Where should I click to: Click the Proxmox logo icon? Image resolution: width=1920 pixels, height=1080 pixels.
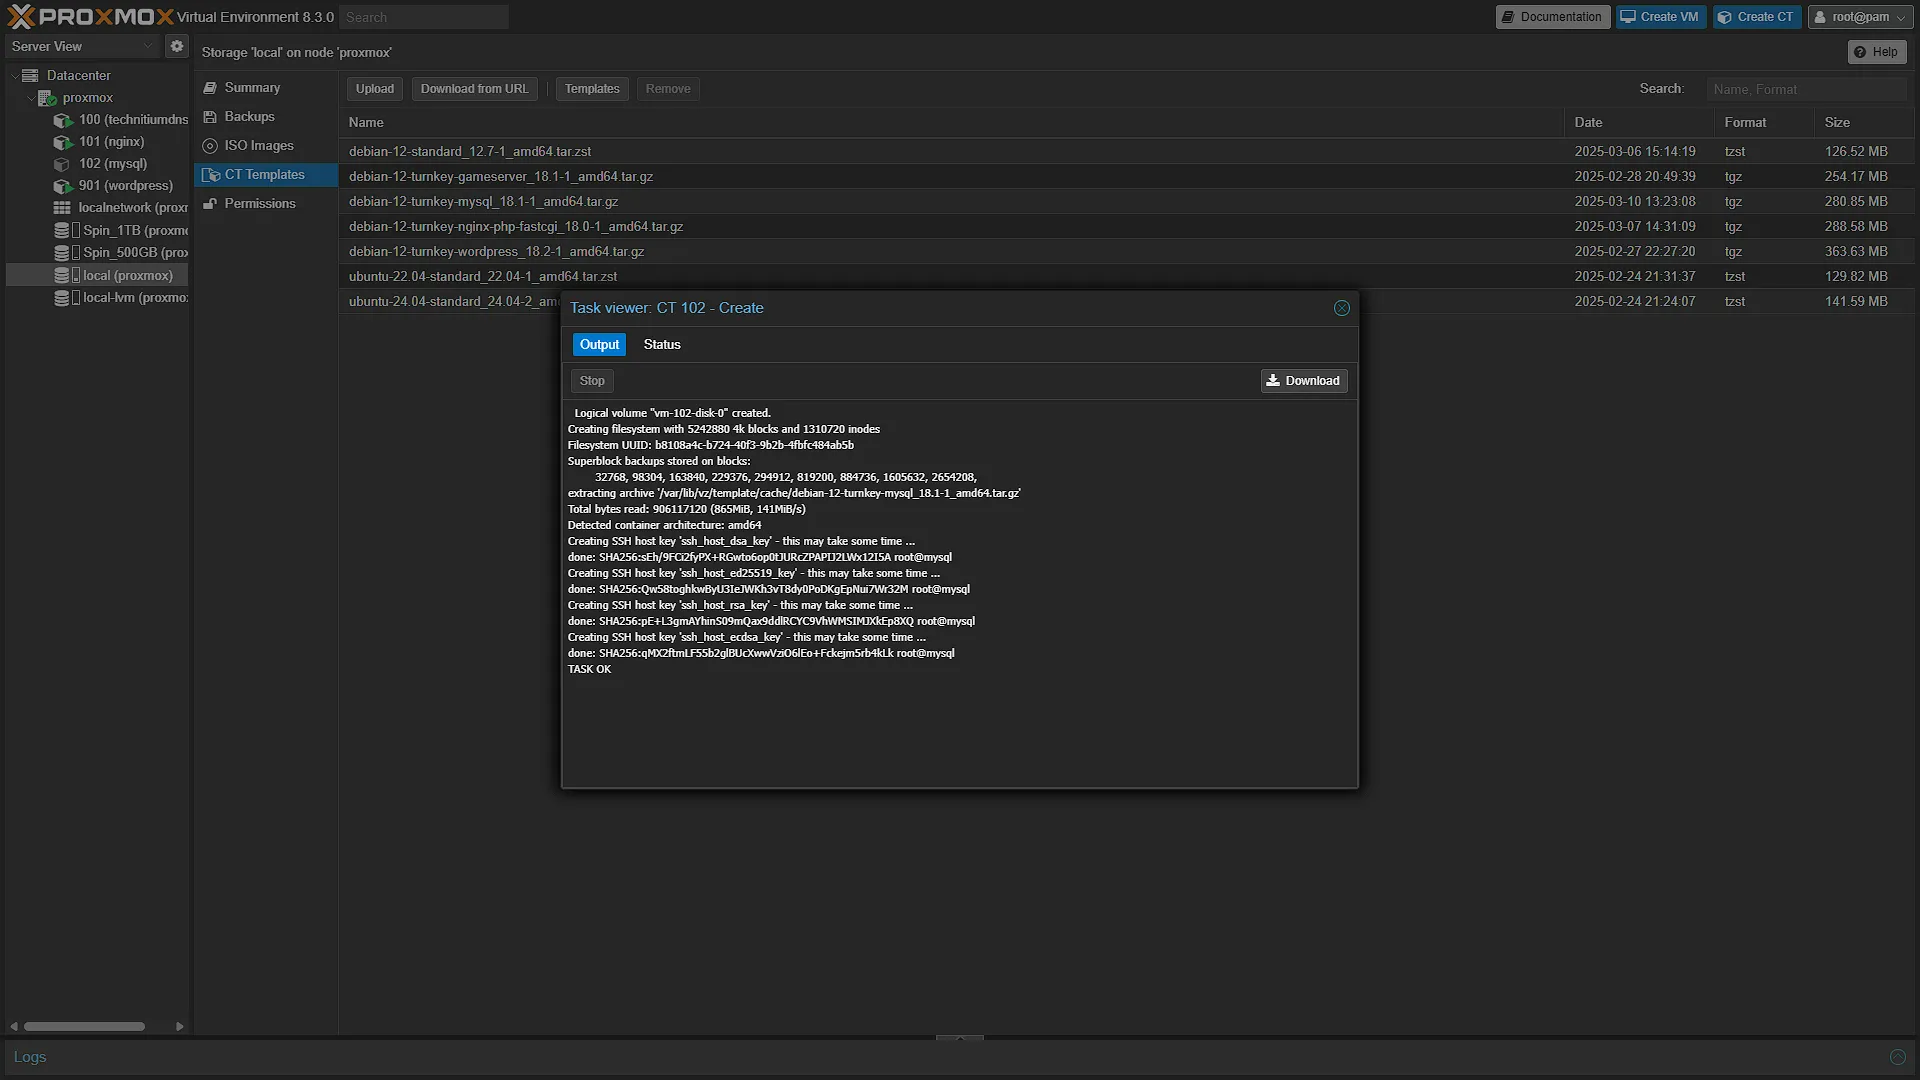pos(20,17)
